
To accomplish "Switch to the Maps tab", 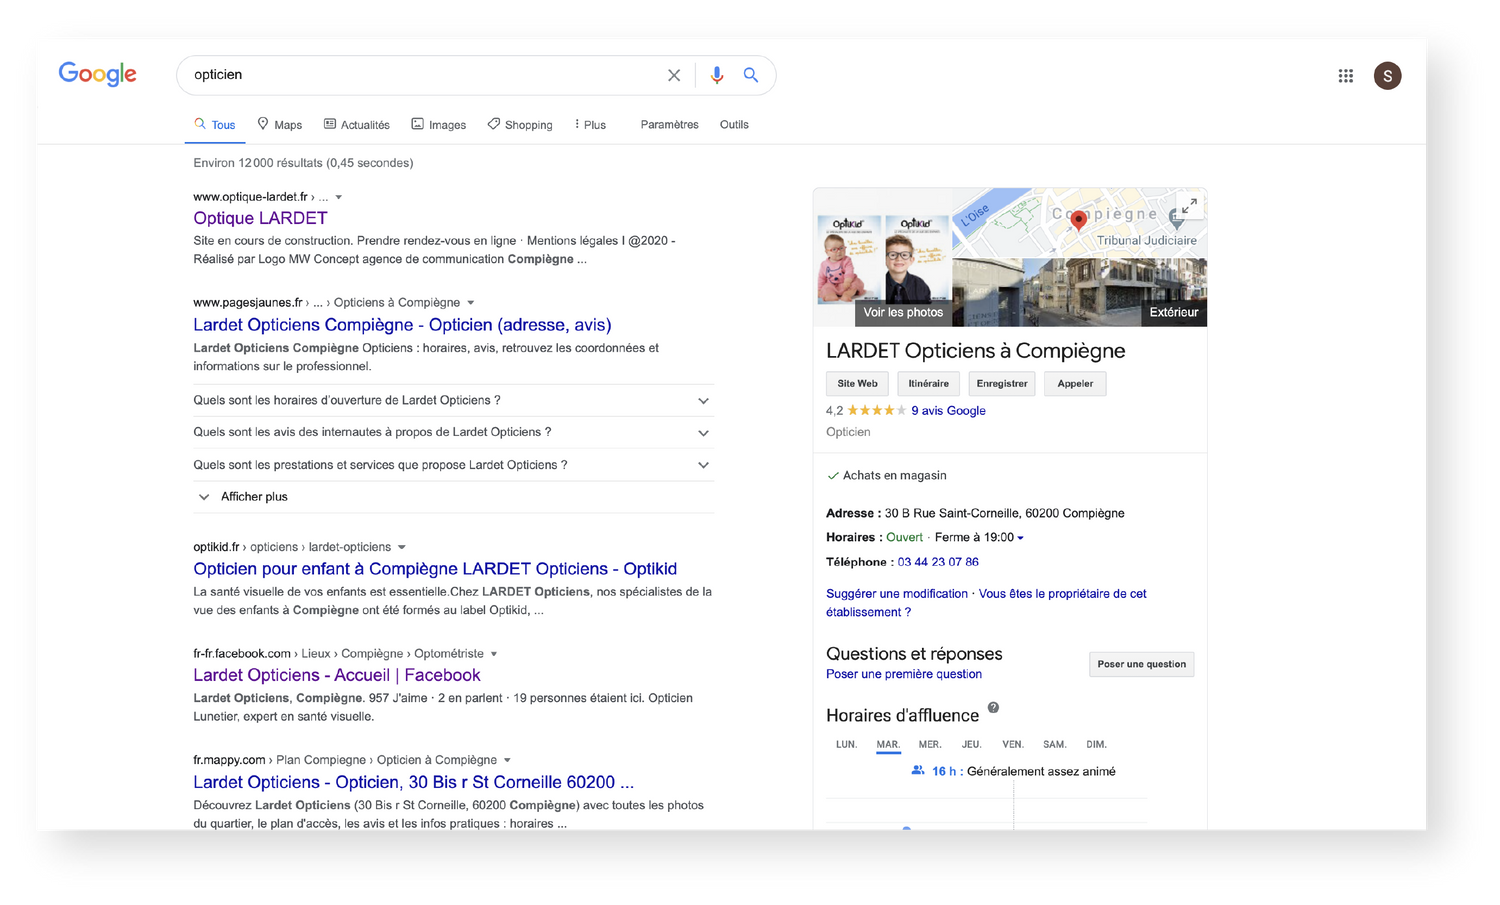I will coord(280,125).
